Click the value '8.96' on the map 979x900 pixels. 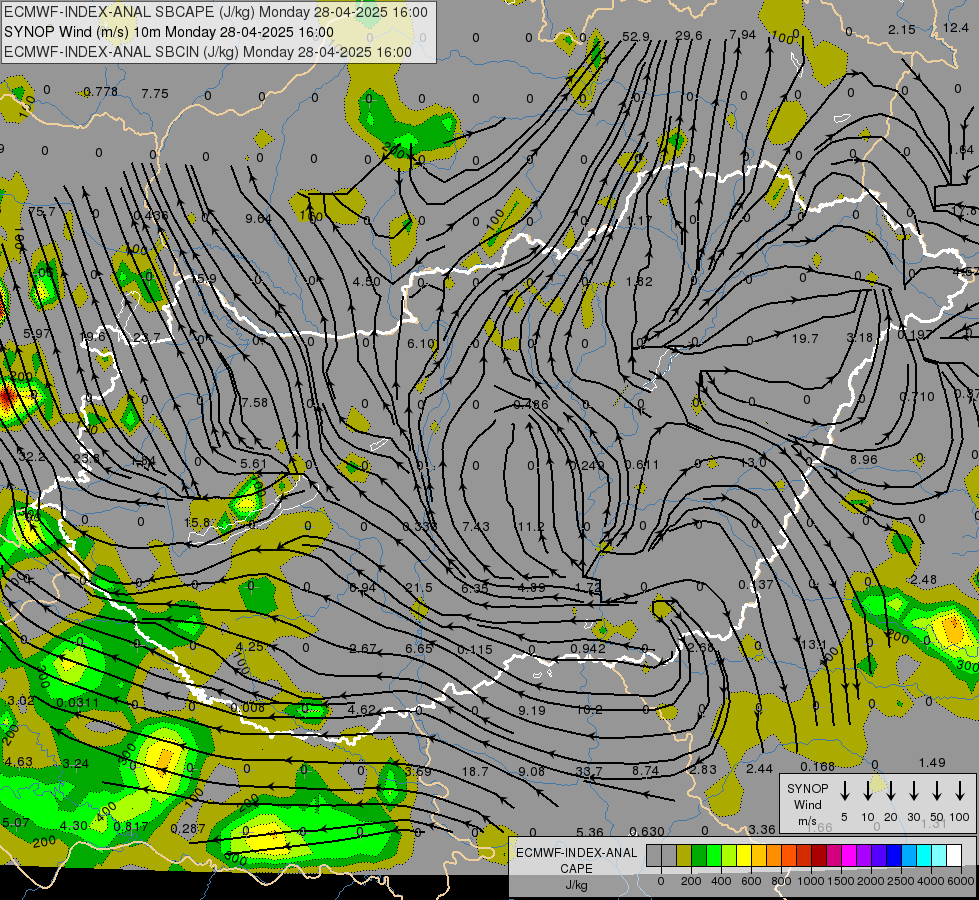pos(863,459)
